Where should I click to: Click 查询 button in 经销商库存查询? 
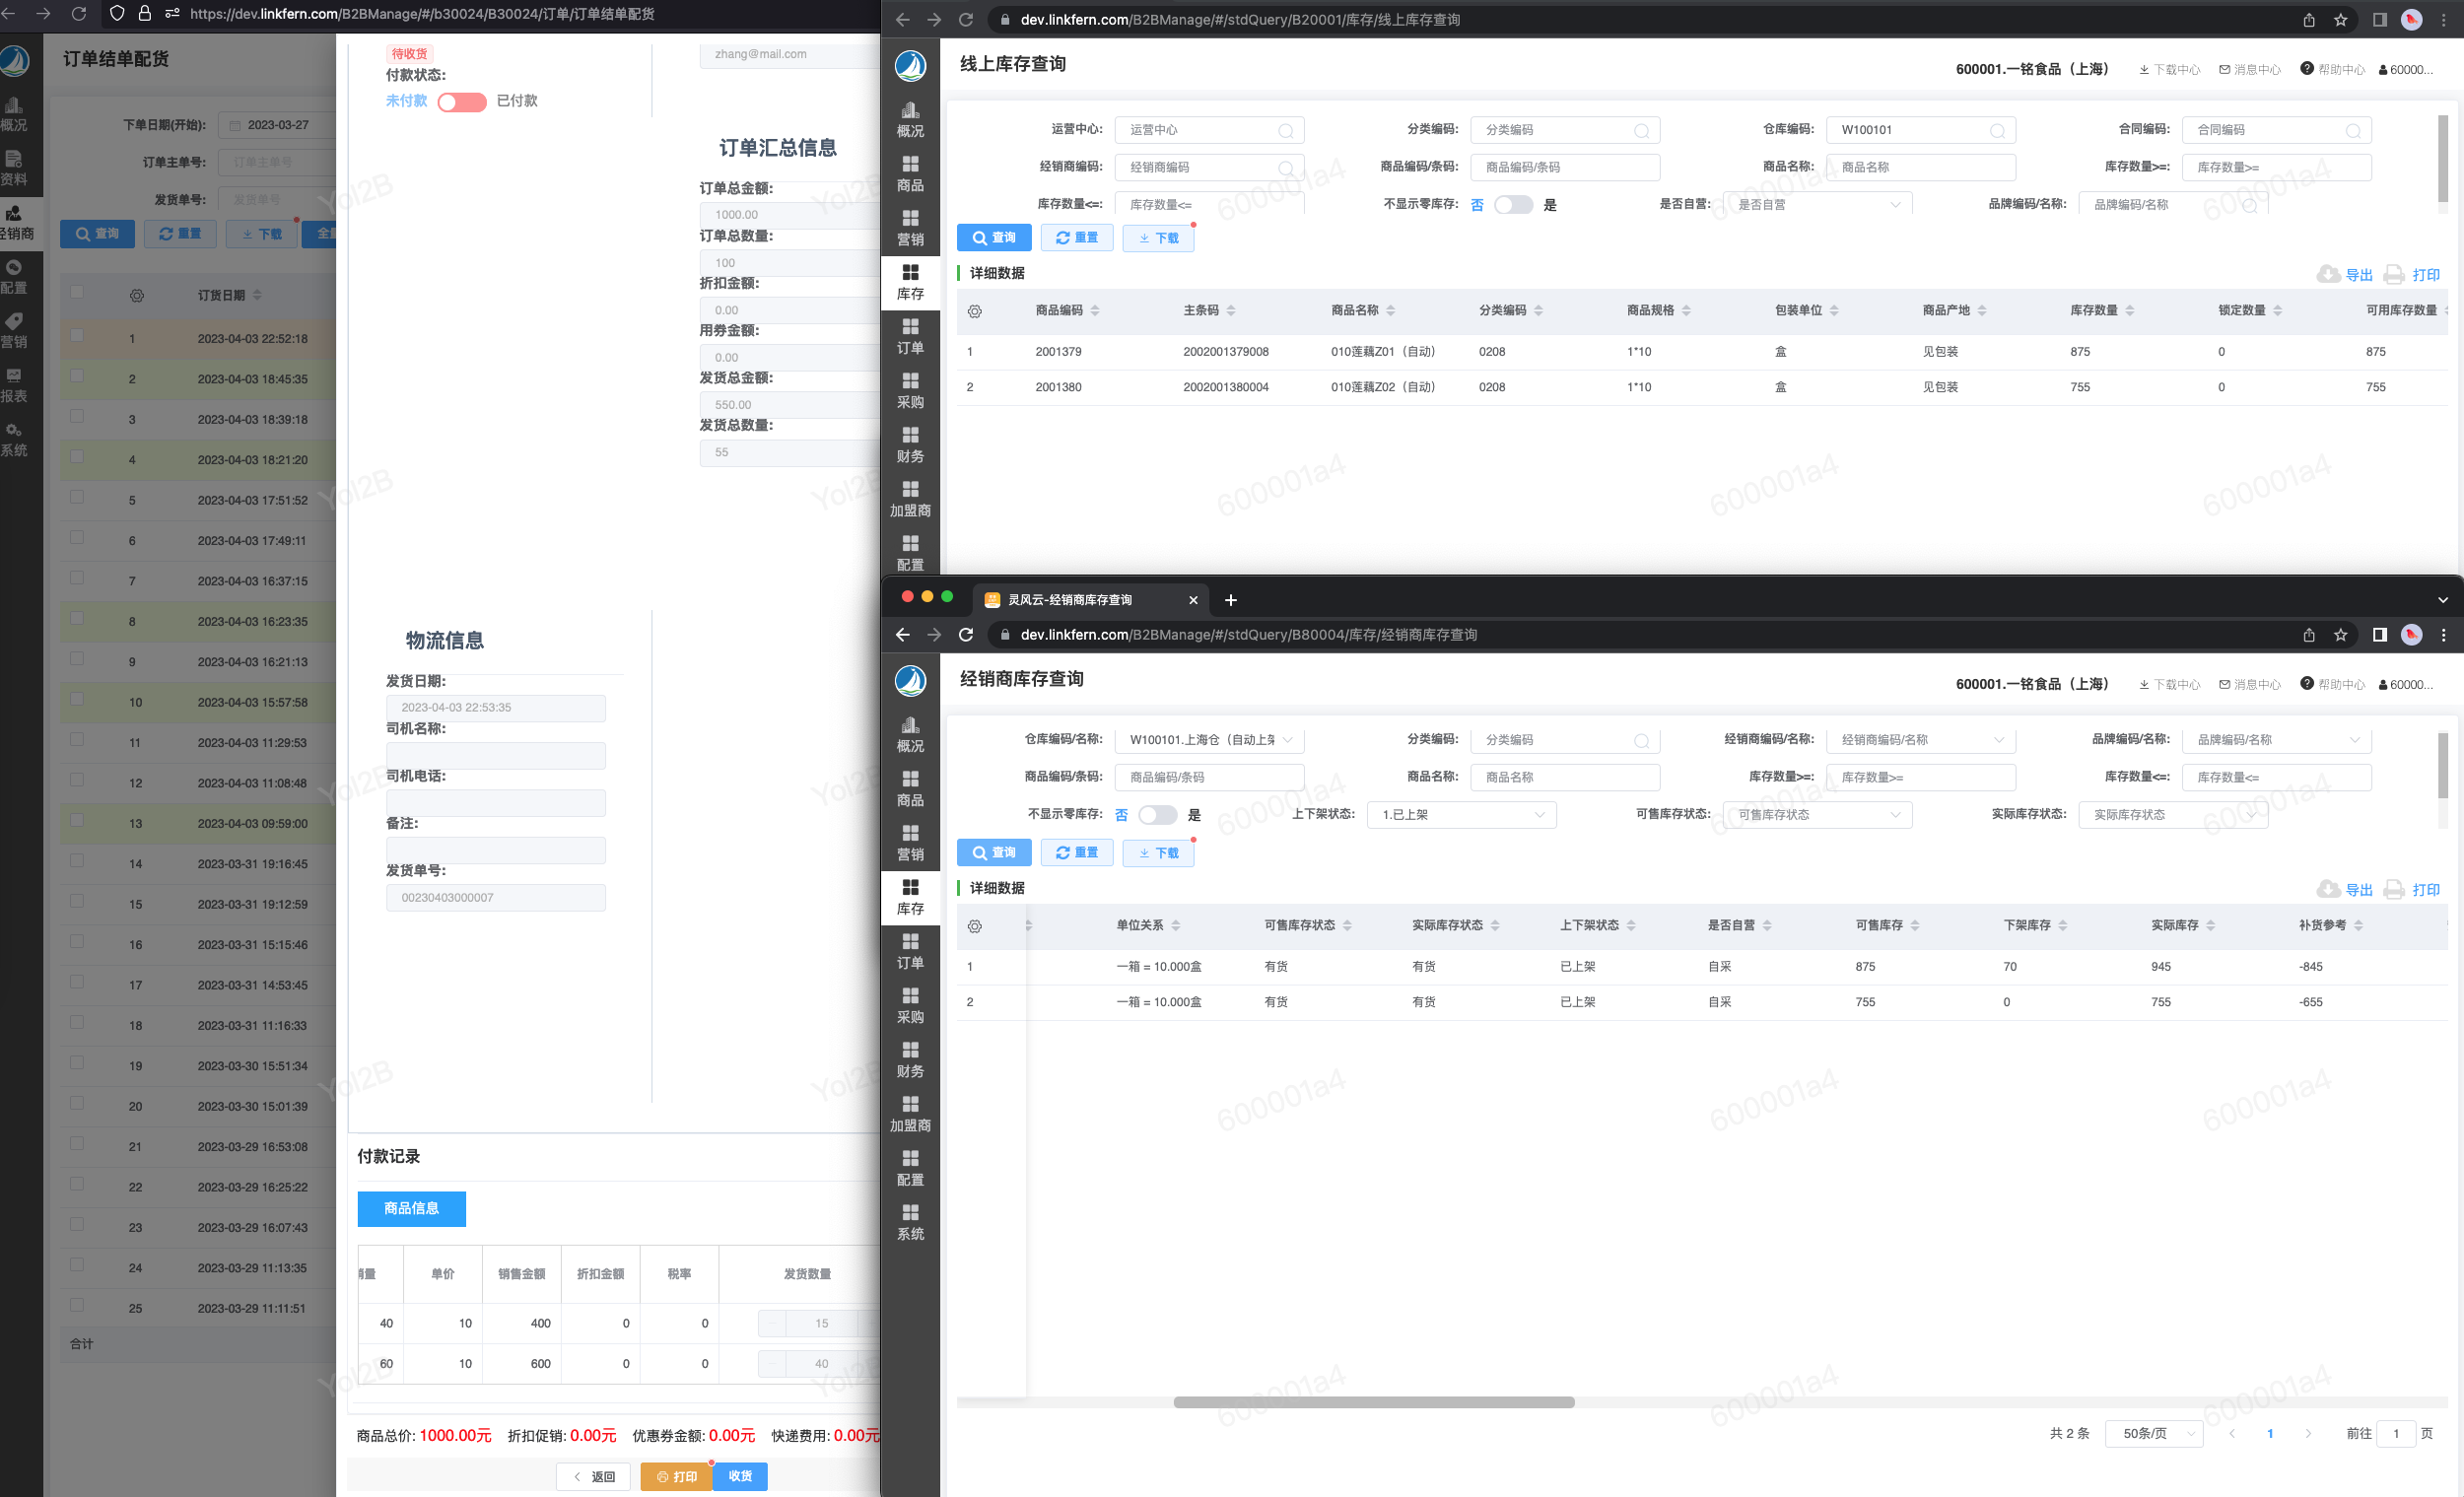coord(993,852)
